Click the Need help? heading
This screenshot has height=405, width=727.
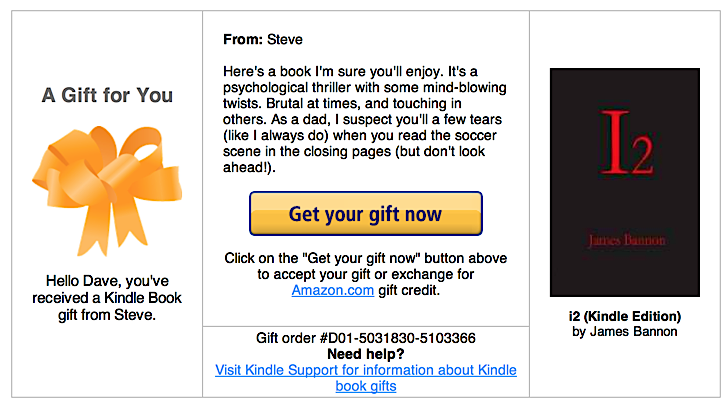point(365,354)
